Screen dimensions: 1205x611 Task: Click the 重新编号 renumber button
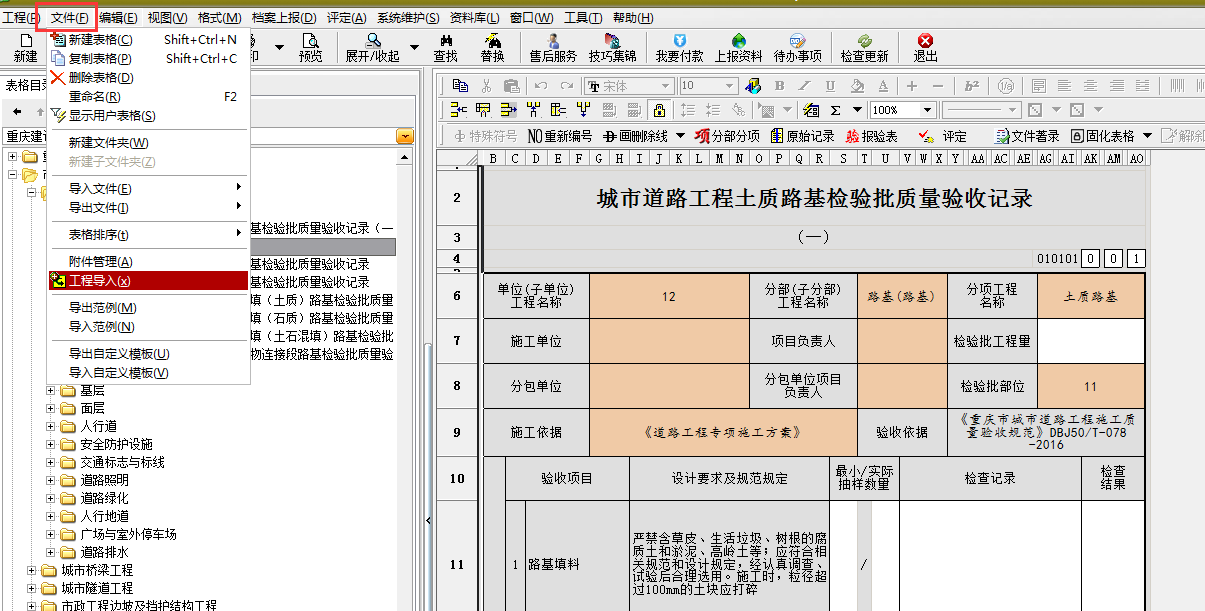pos(559,136)
